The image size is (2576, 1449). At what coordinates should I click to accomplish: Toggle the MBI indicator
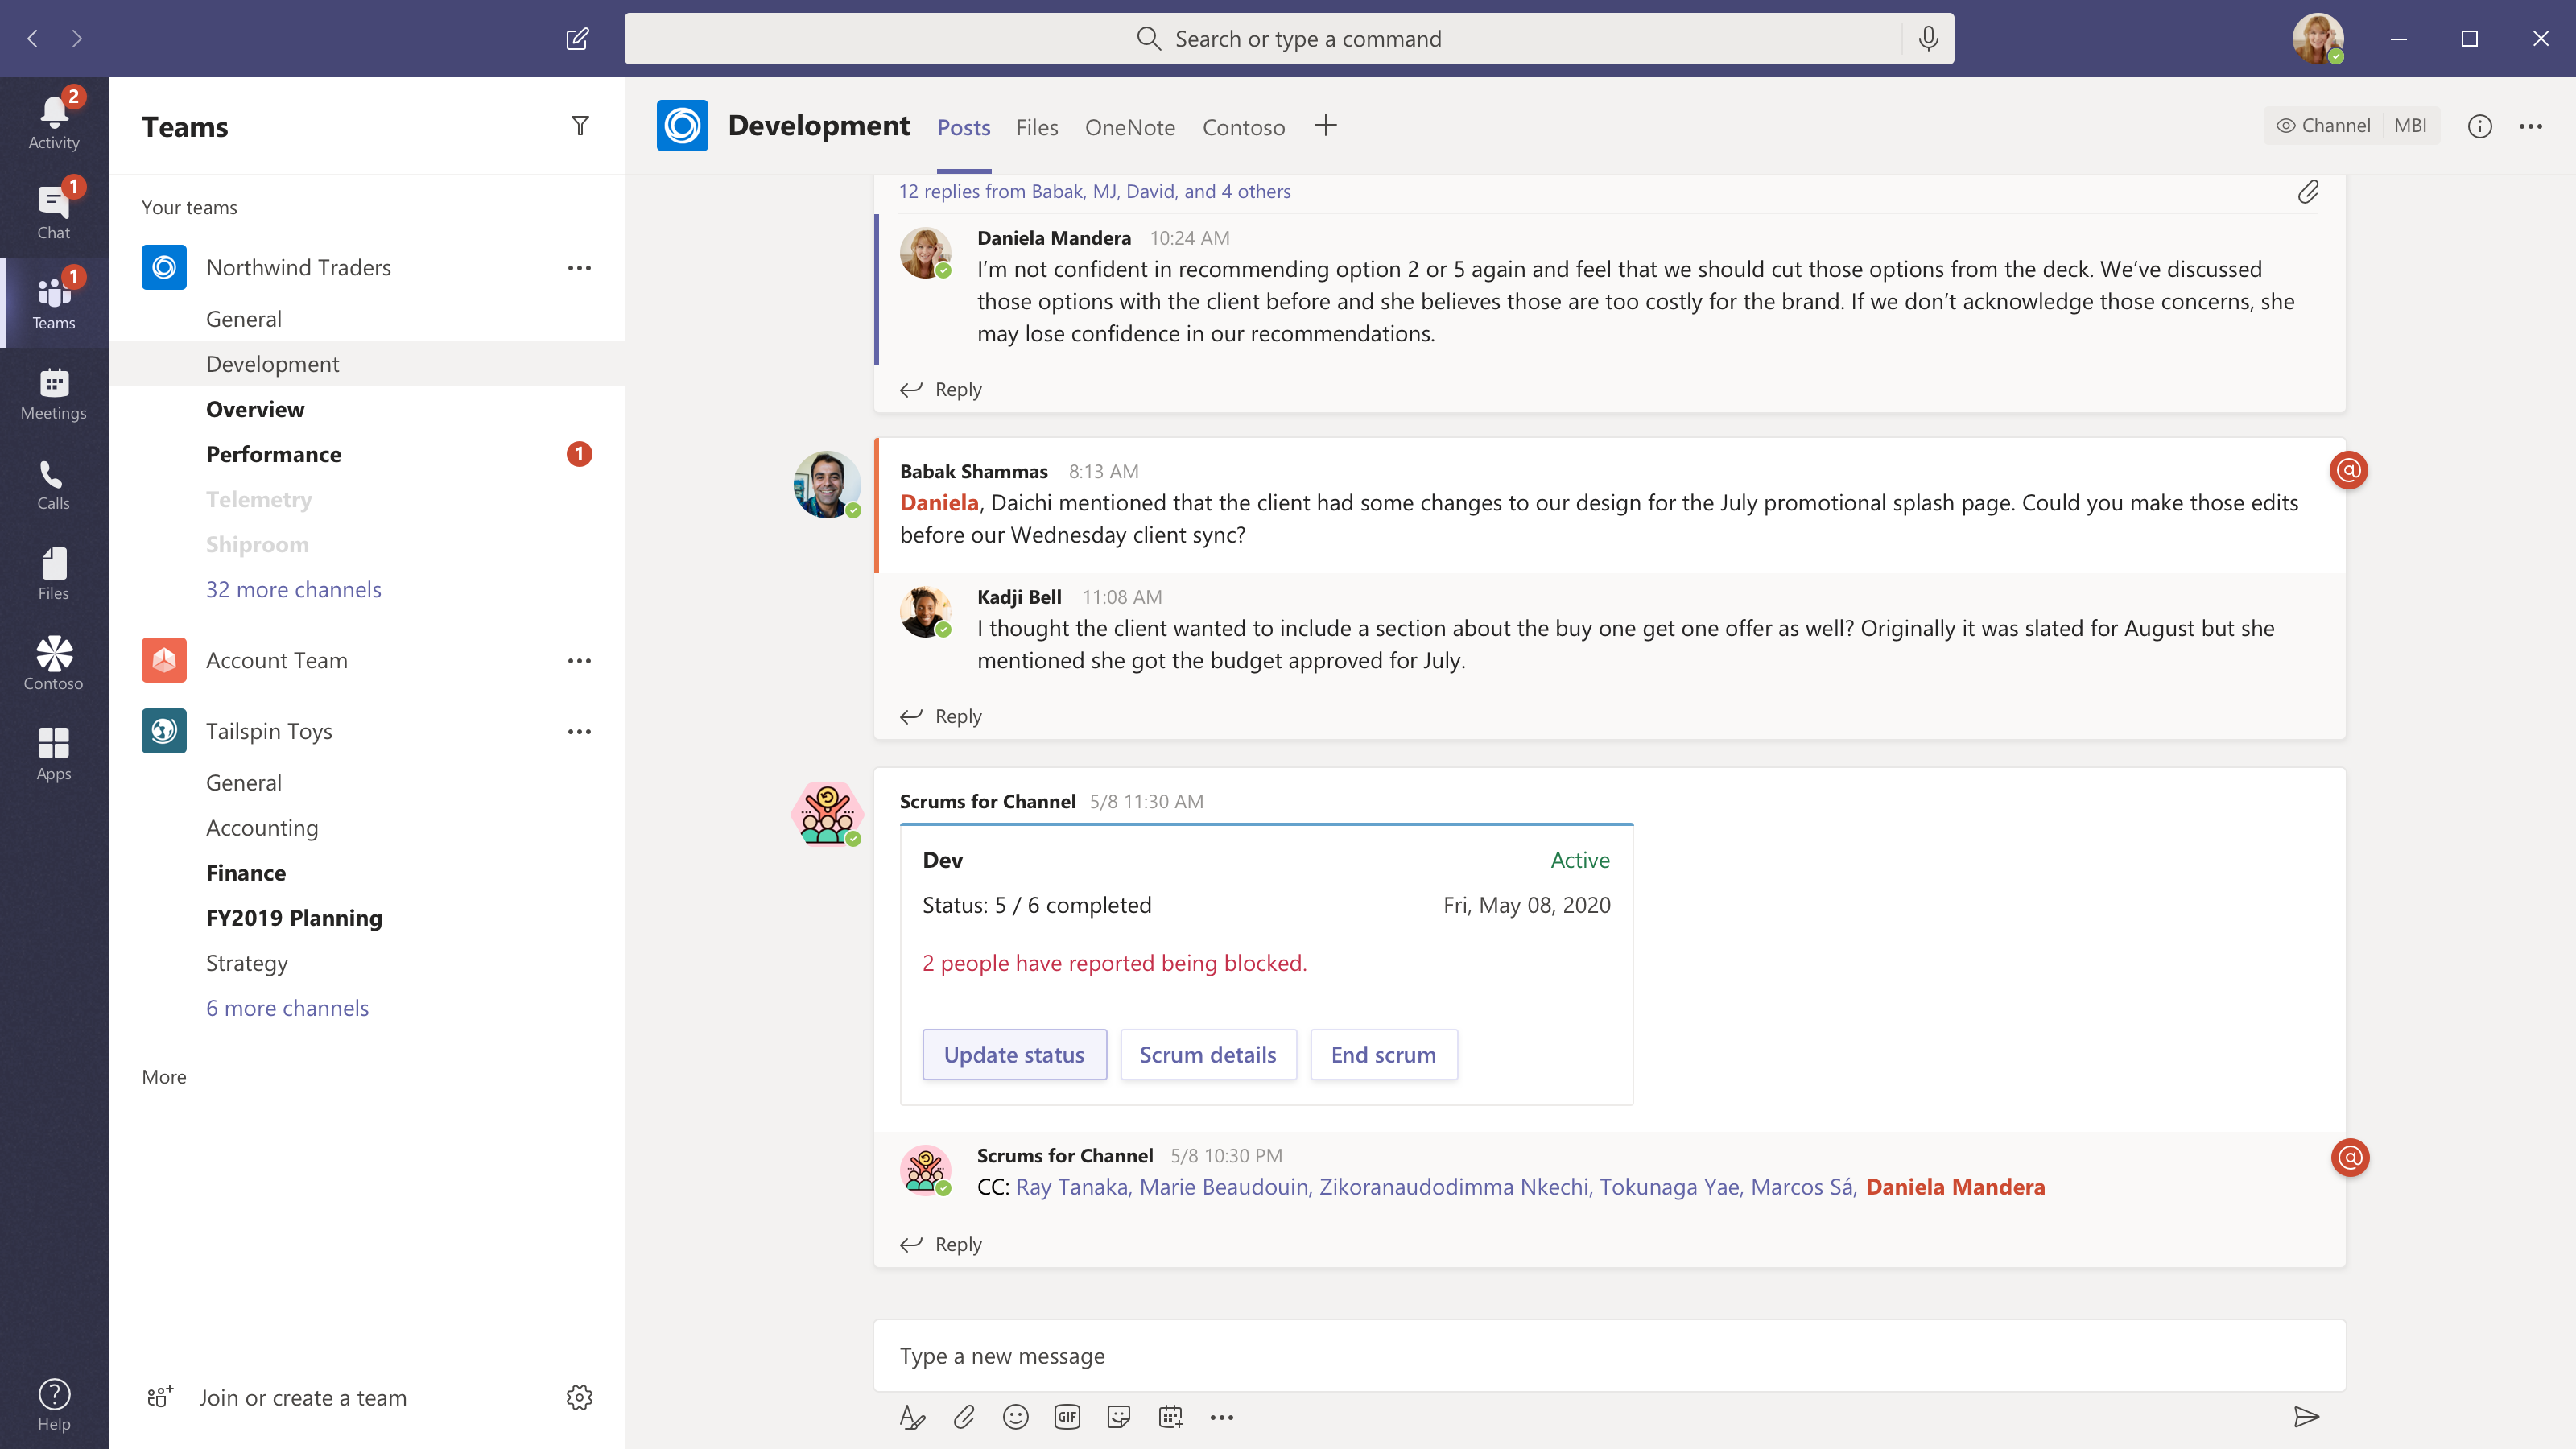click(x=2411, y=125)
